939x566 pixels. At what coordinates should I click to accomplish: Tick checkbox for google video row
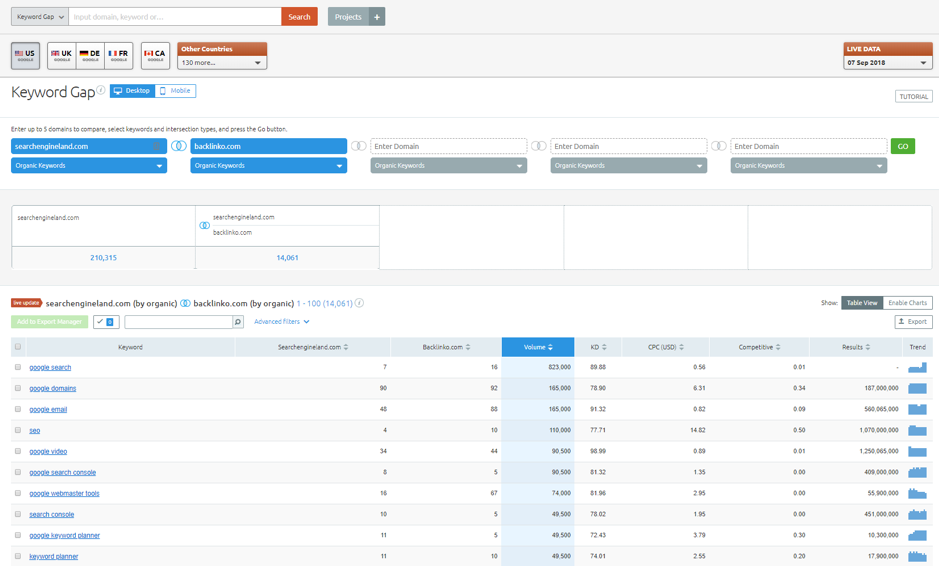click(18, 451)
